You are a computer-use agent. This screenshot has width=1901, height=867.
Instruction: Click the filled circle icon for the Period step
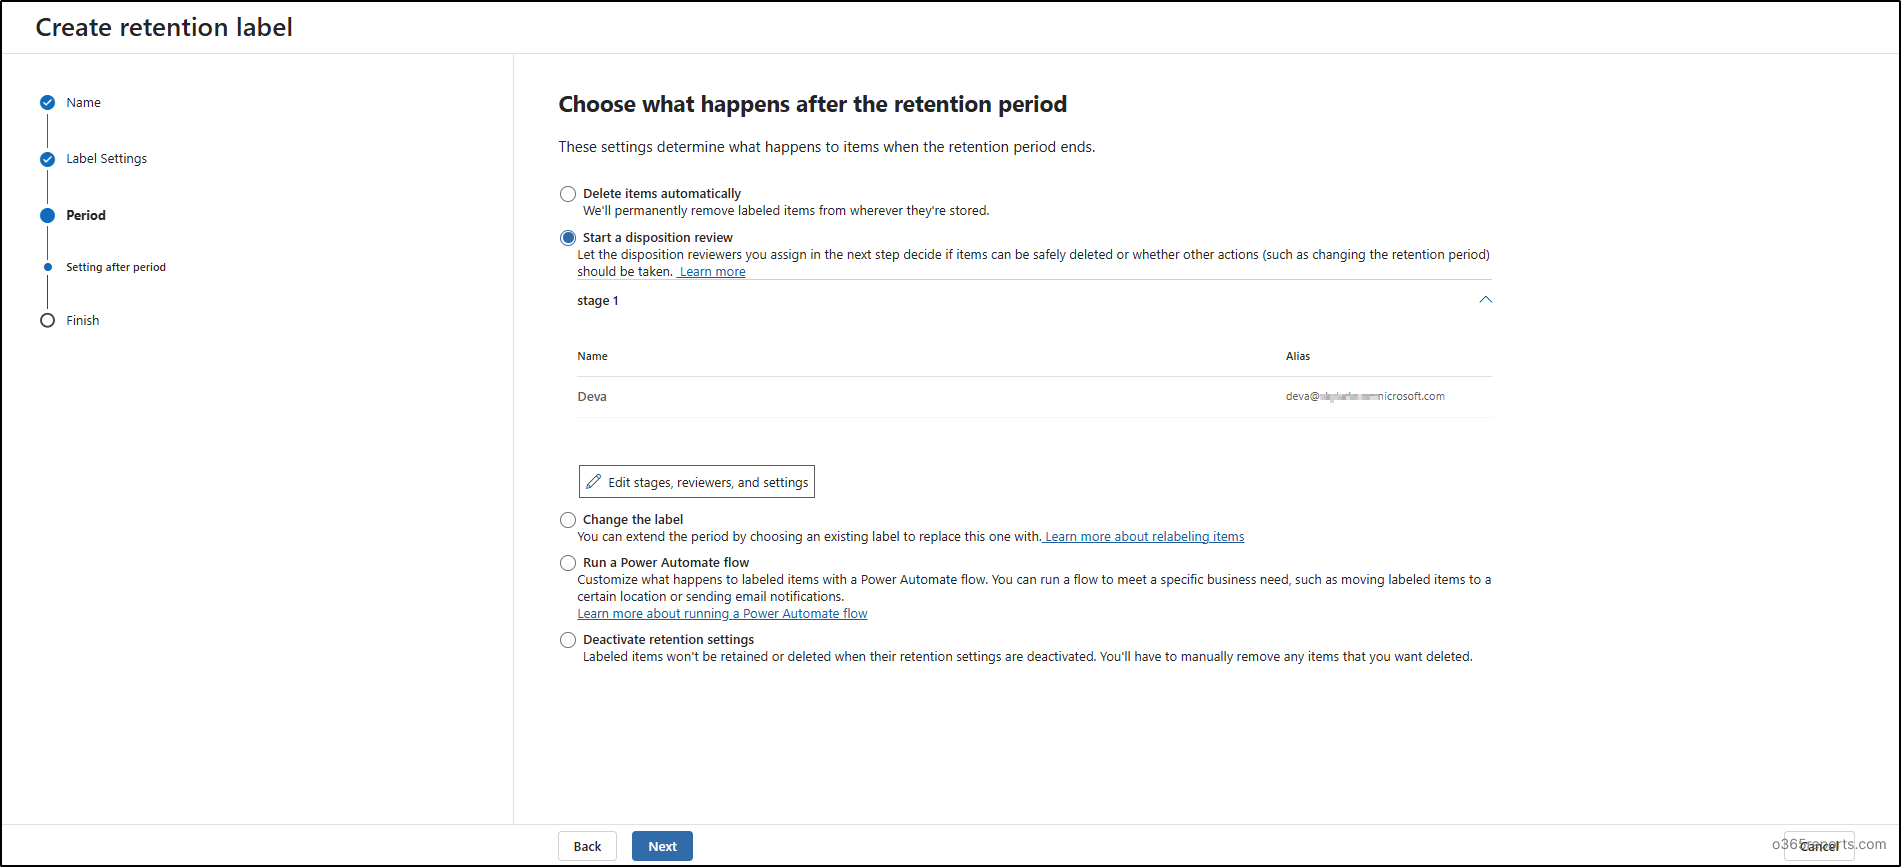46,215
